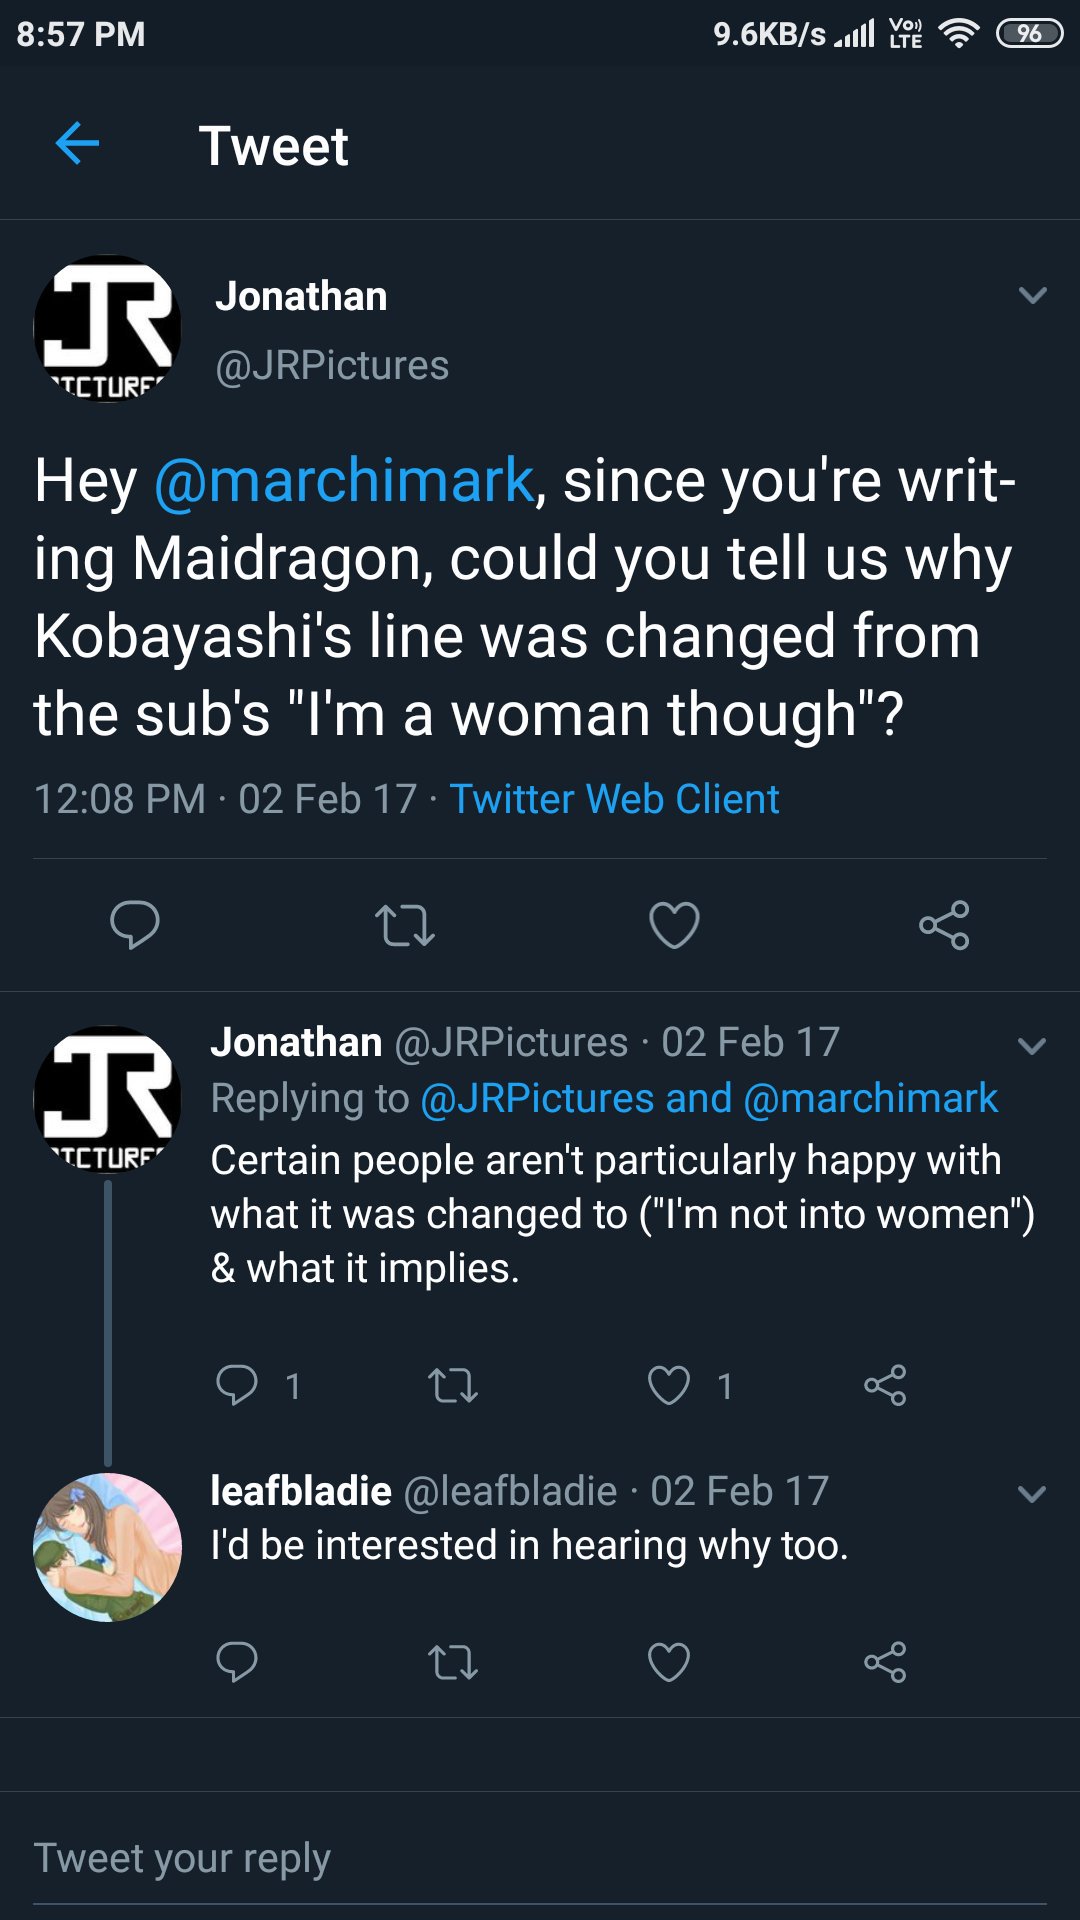This screenshot has width=1080, height=1920.
Task: Share the 'Certain people' reply tweet
Action: click(885, 1385)
